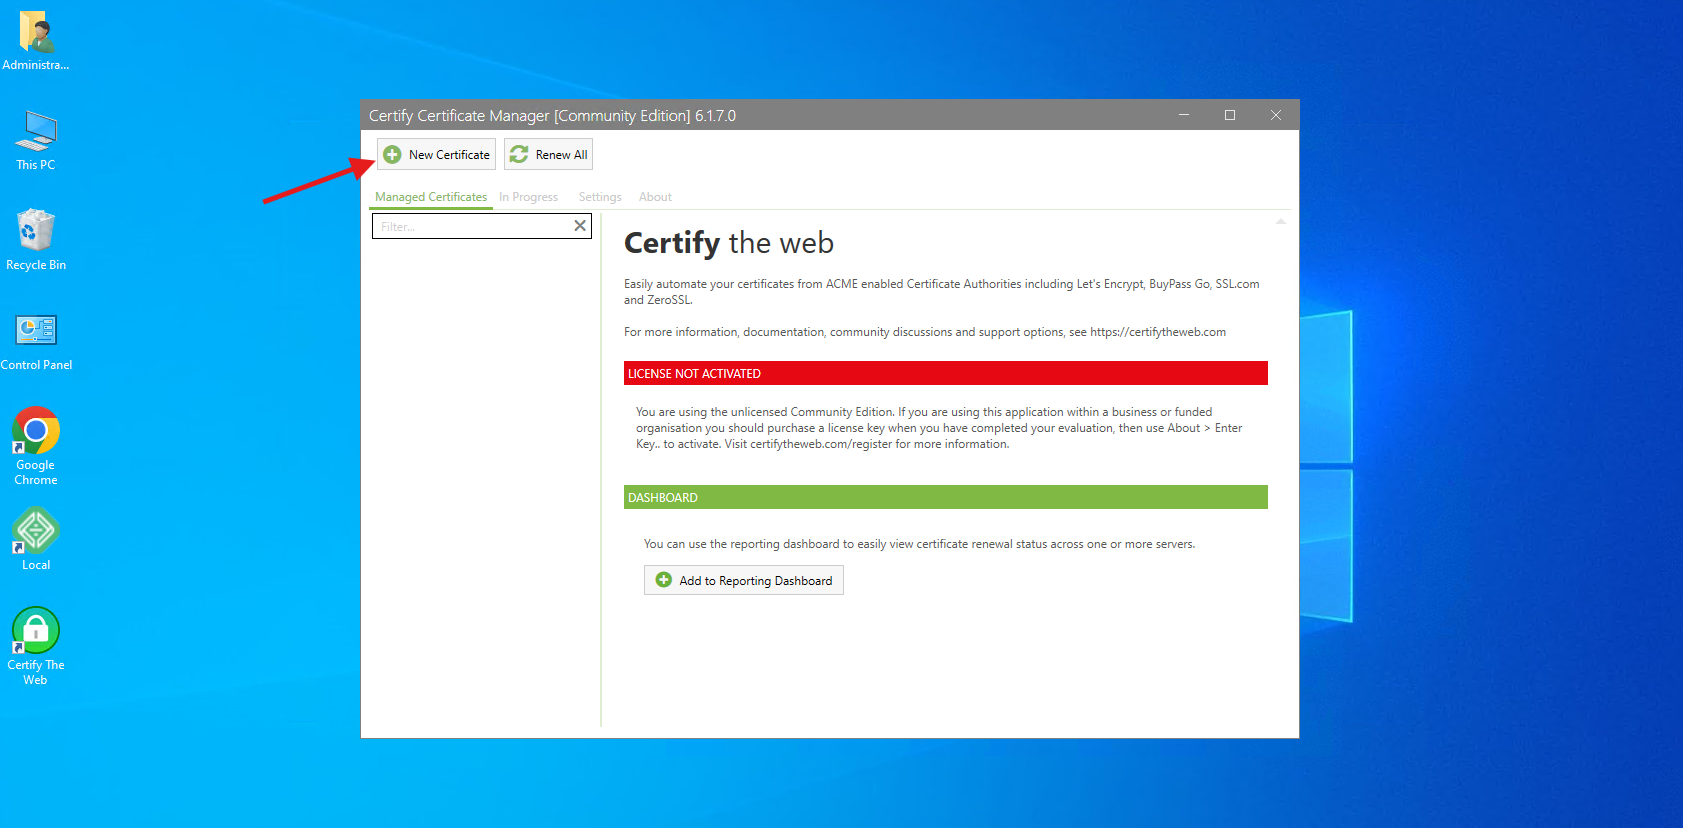
Task: Open the About tab
Action: [x=655, y=197]
